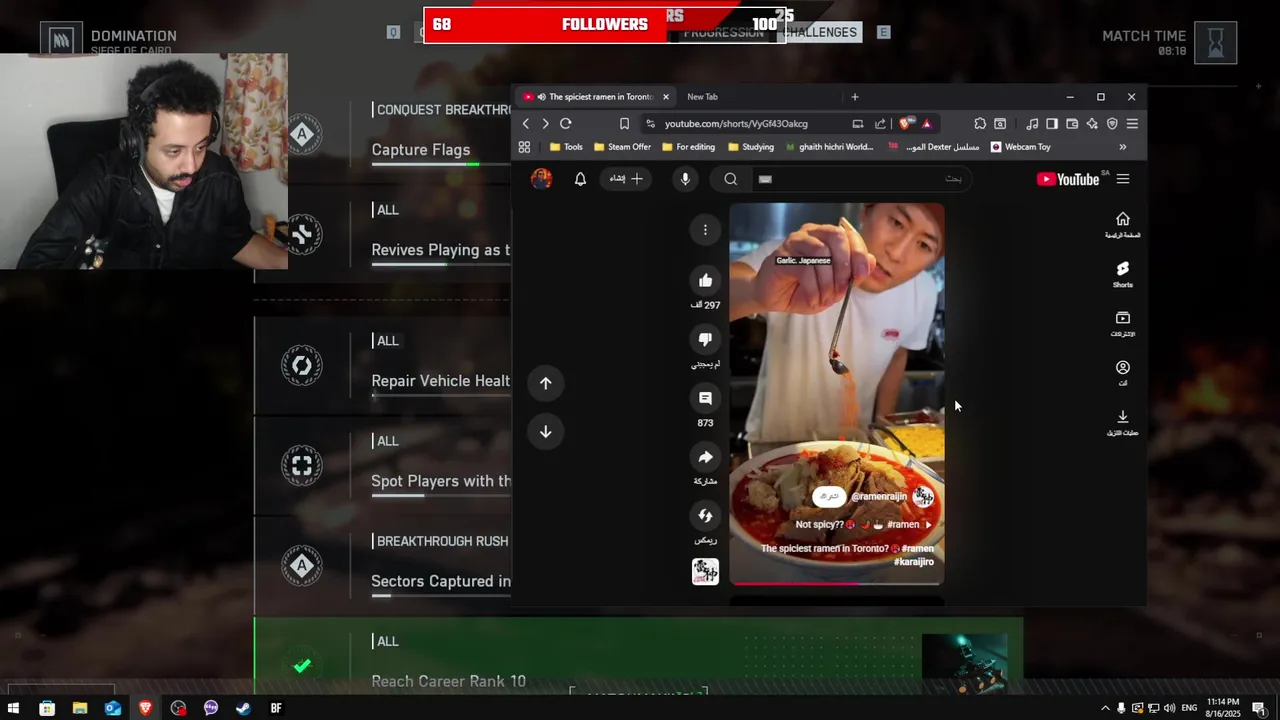Open the Brave Leo AI sparkle icon
Viewport: 1280px width, 720px height.
point(1092,124)
